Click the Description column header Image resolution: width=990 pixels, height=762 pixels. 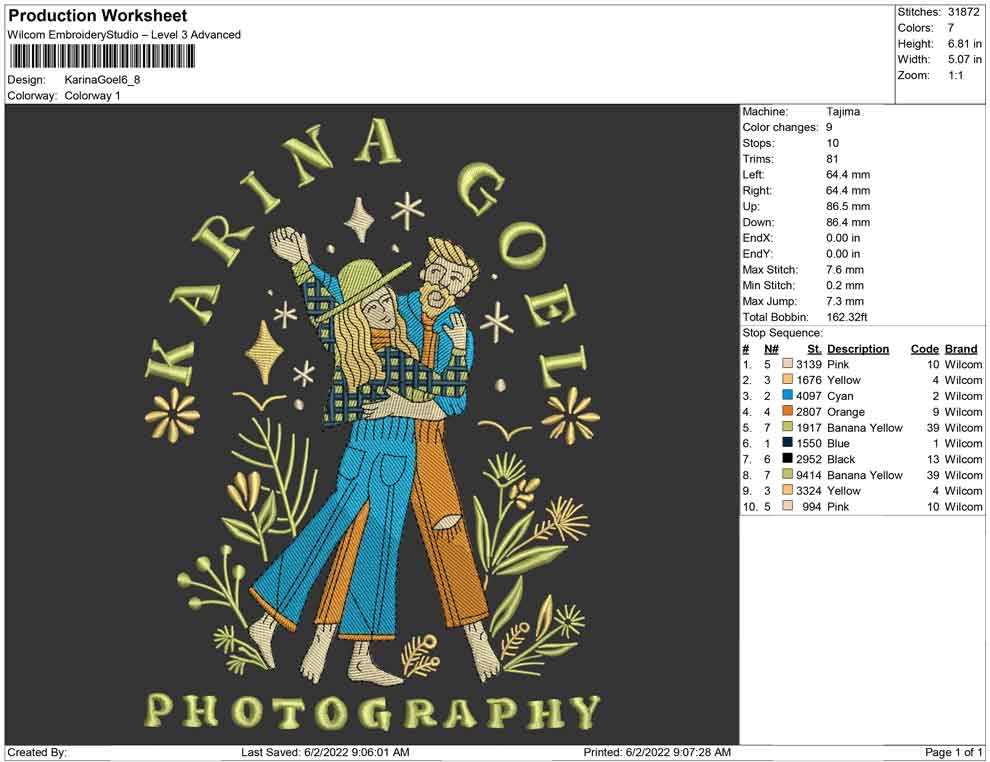857,349
